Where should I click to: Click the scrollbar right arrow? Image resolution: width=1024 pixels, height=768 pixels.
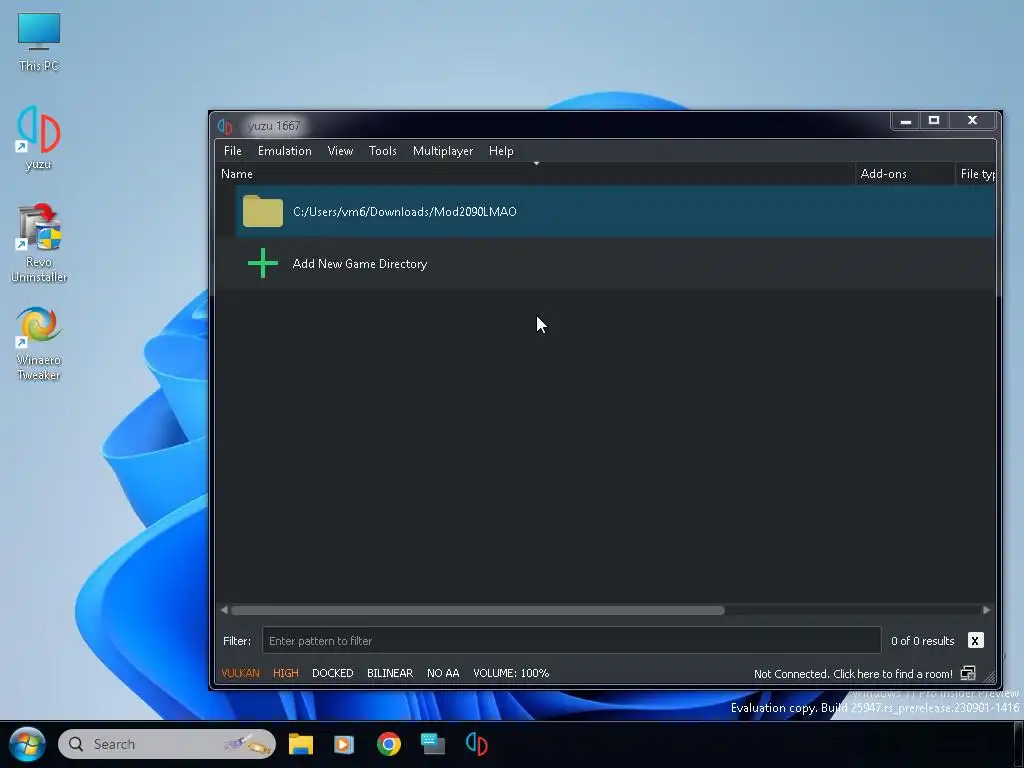coord(986,610)
